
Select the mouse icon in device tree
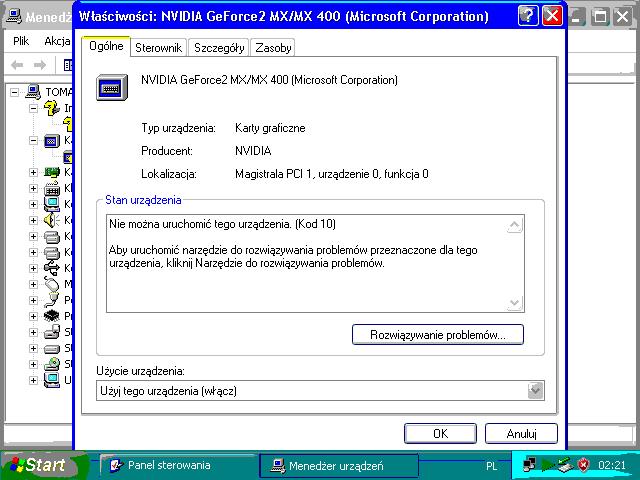[x=52, y=284]
